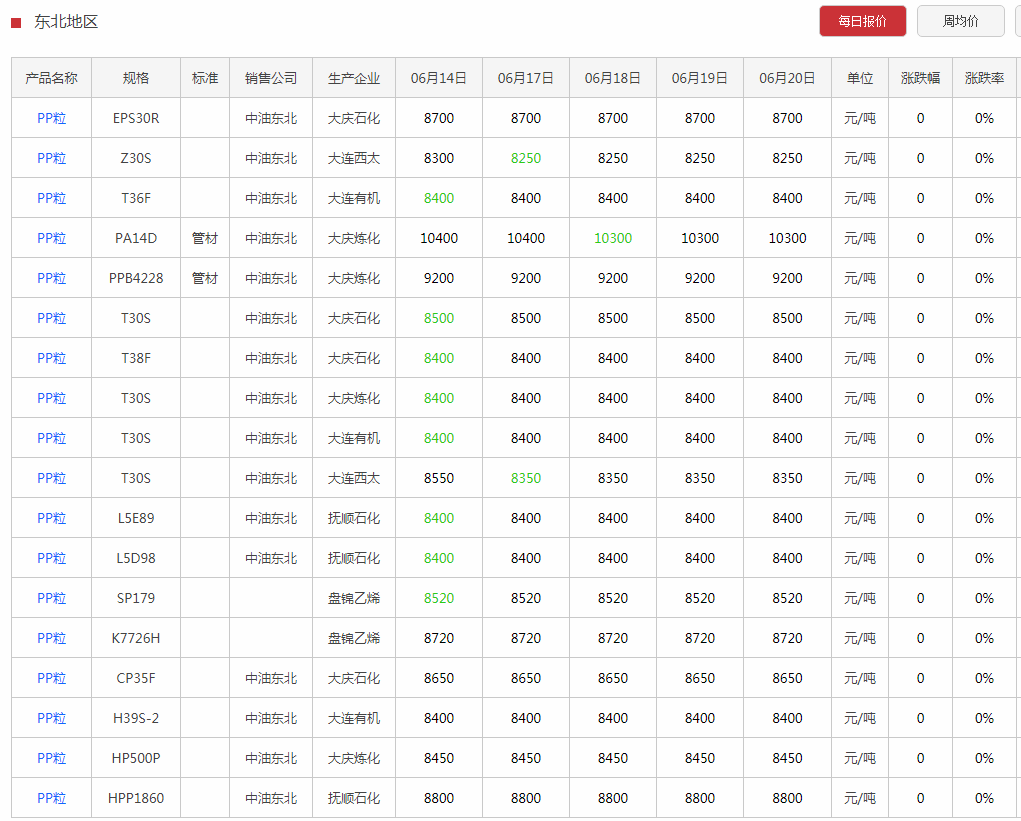1021x821 pixels.
Task: Open PP粒 link in K7726H row
Action: click(x=51, y=638)
